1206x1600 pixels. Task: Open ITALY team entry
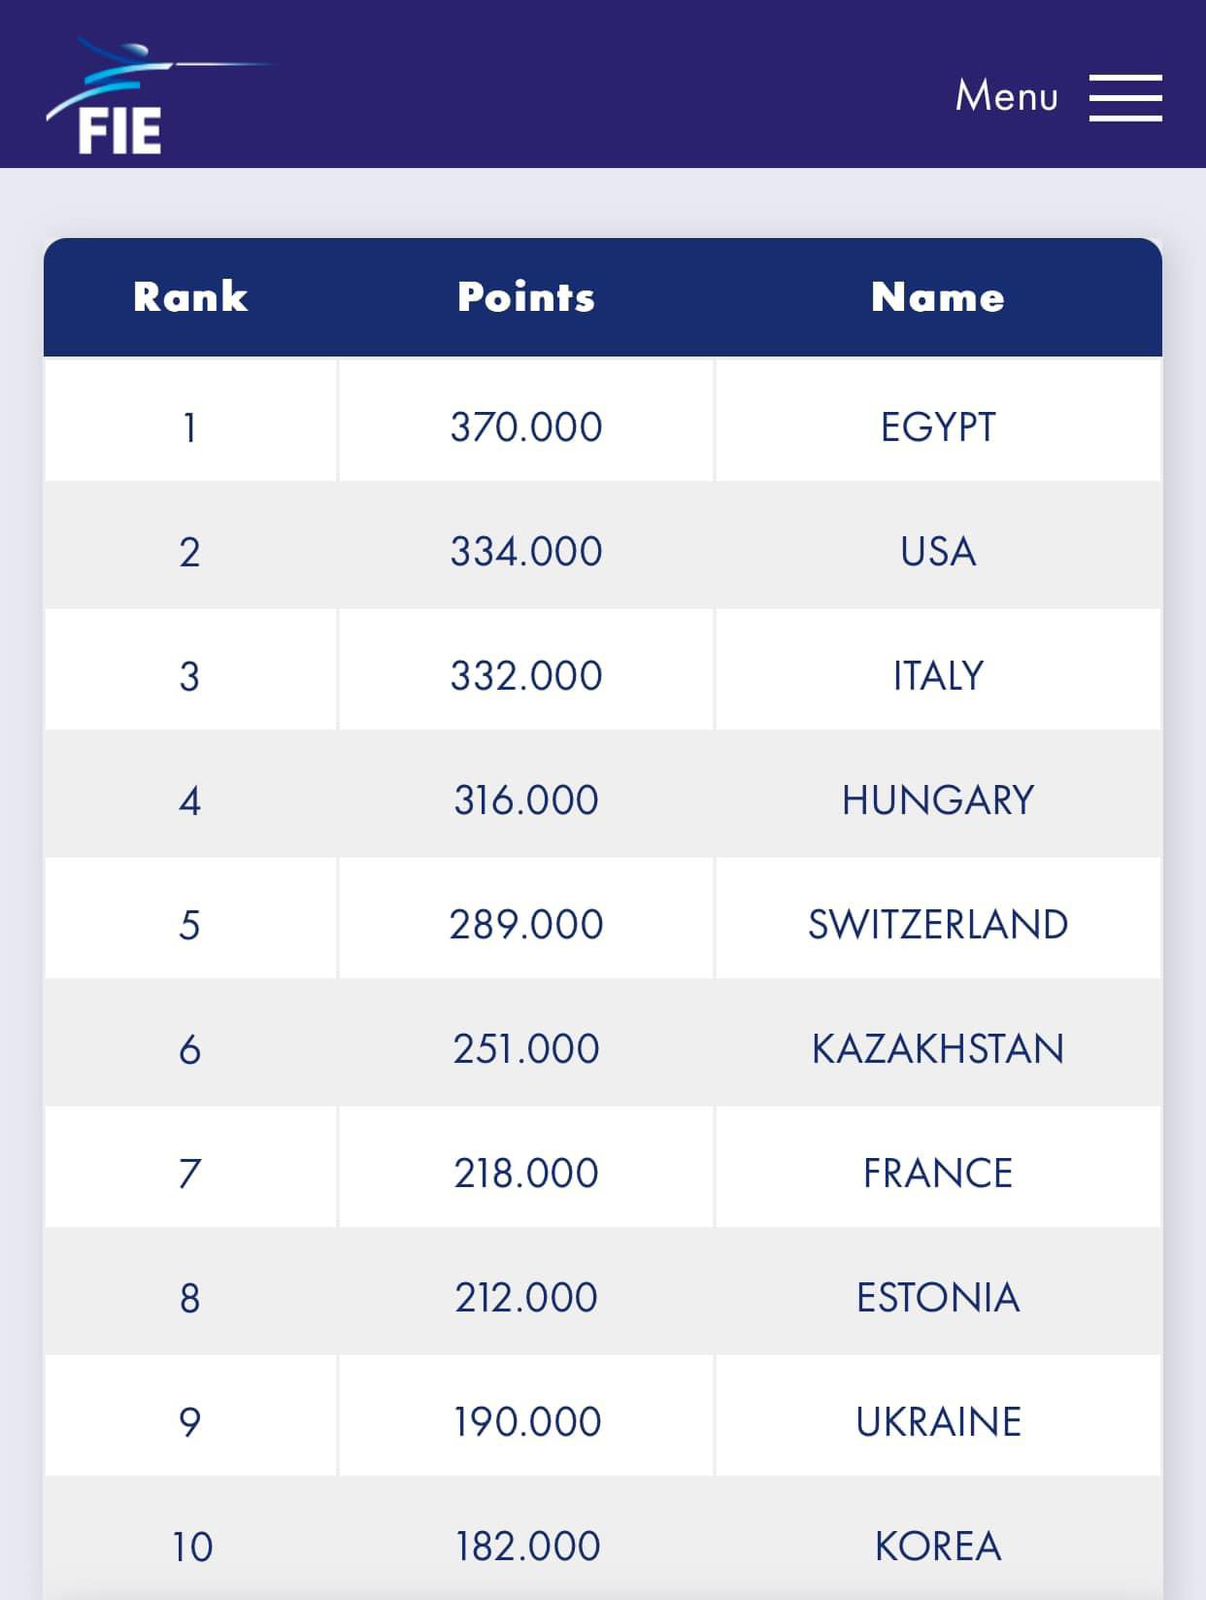click(937, 676)
